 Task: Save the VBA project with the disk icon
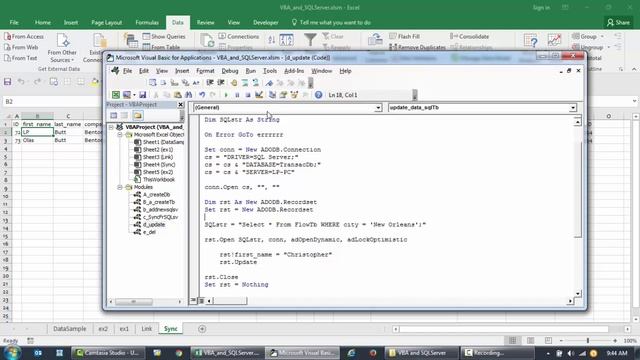pos(142,95)
